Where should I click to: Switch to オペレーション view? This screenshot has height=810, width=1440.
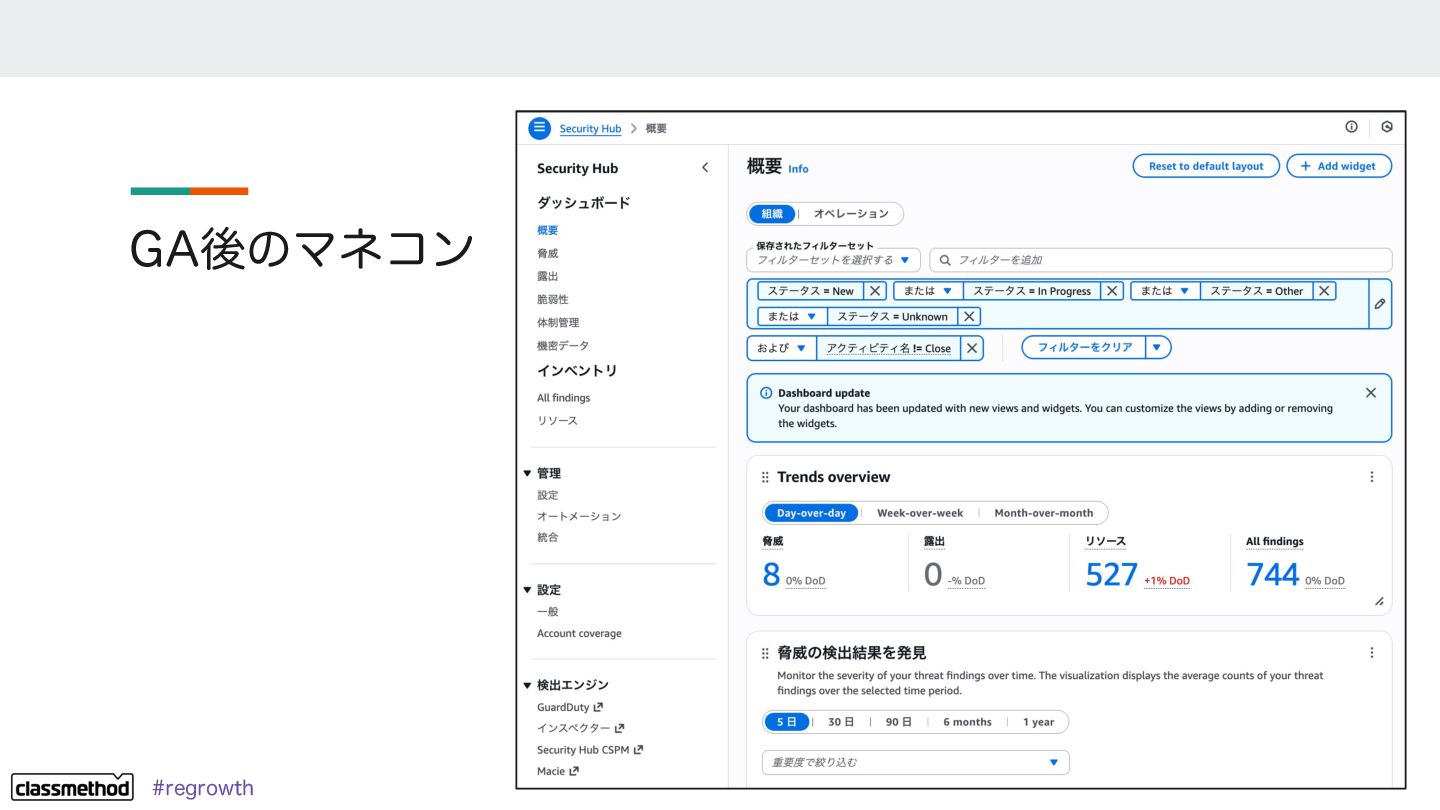pyautogui.click(x=851, y=214)
